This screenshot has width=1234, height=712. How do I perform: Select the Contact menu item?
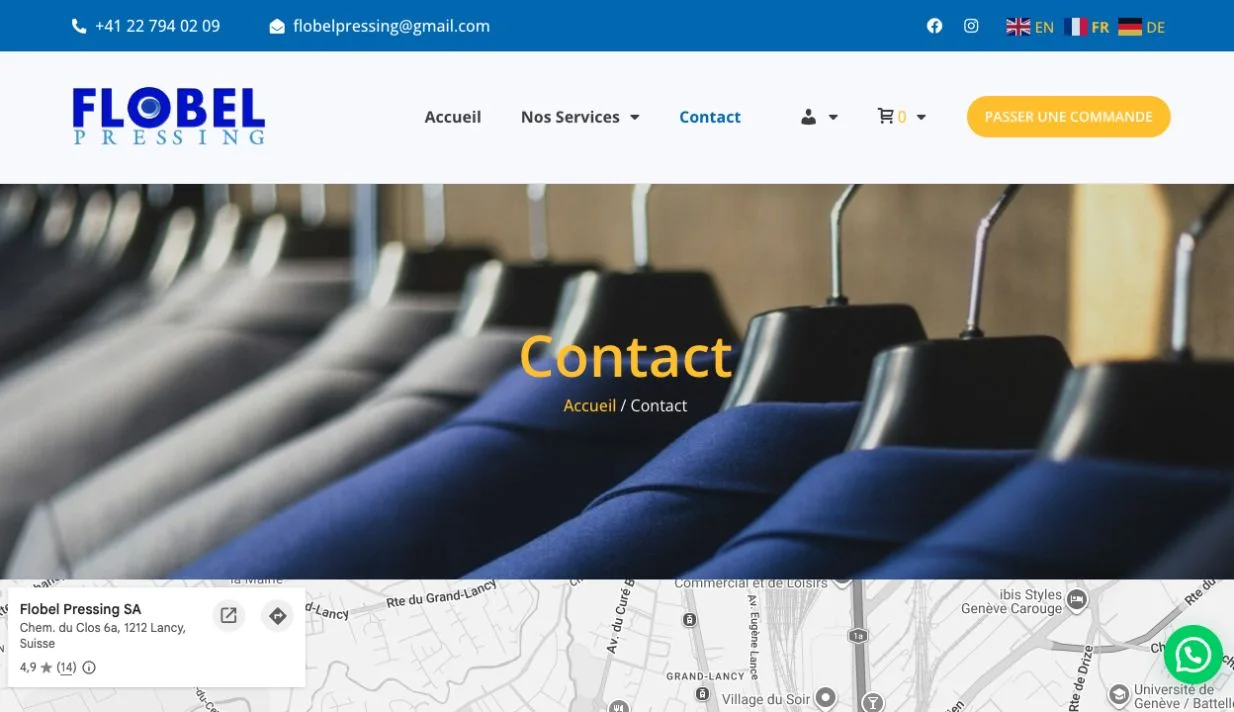click(x=710, y=117)
